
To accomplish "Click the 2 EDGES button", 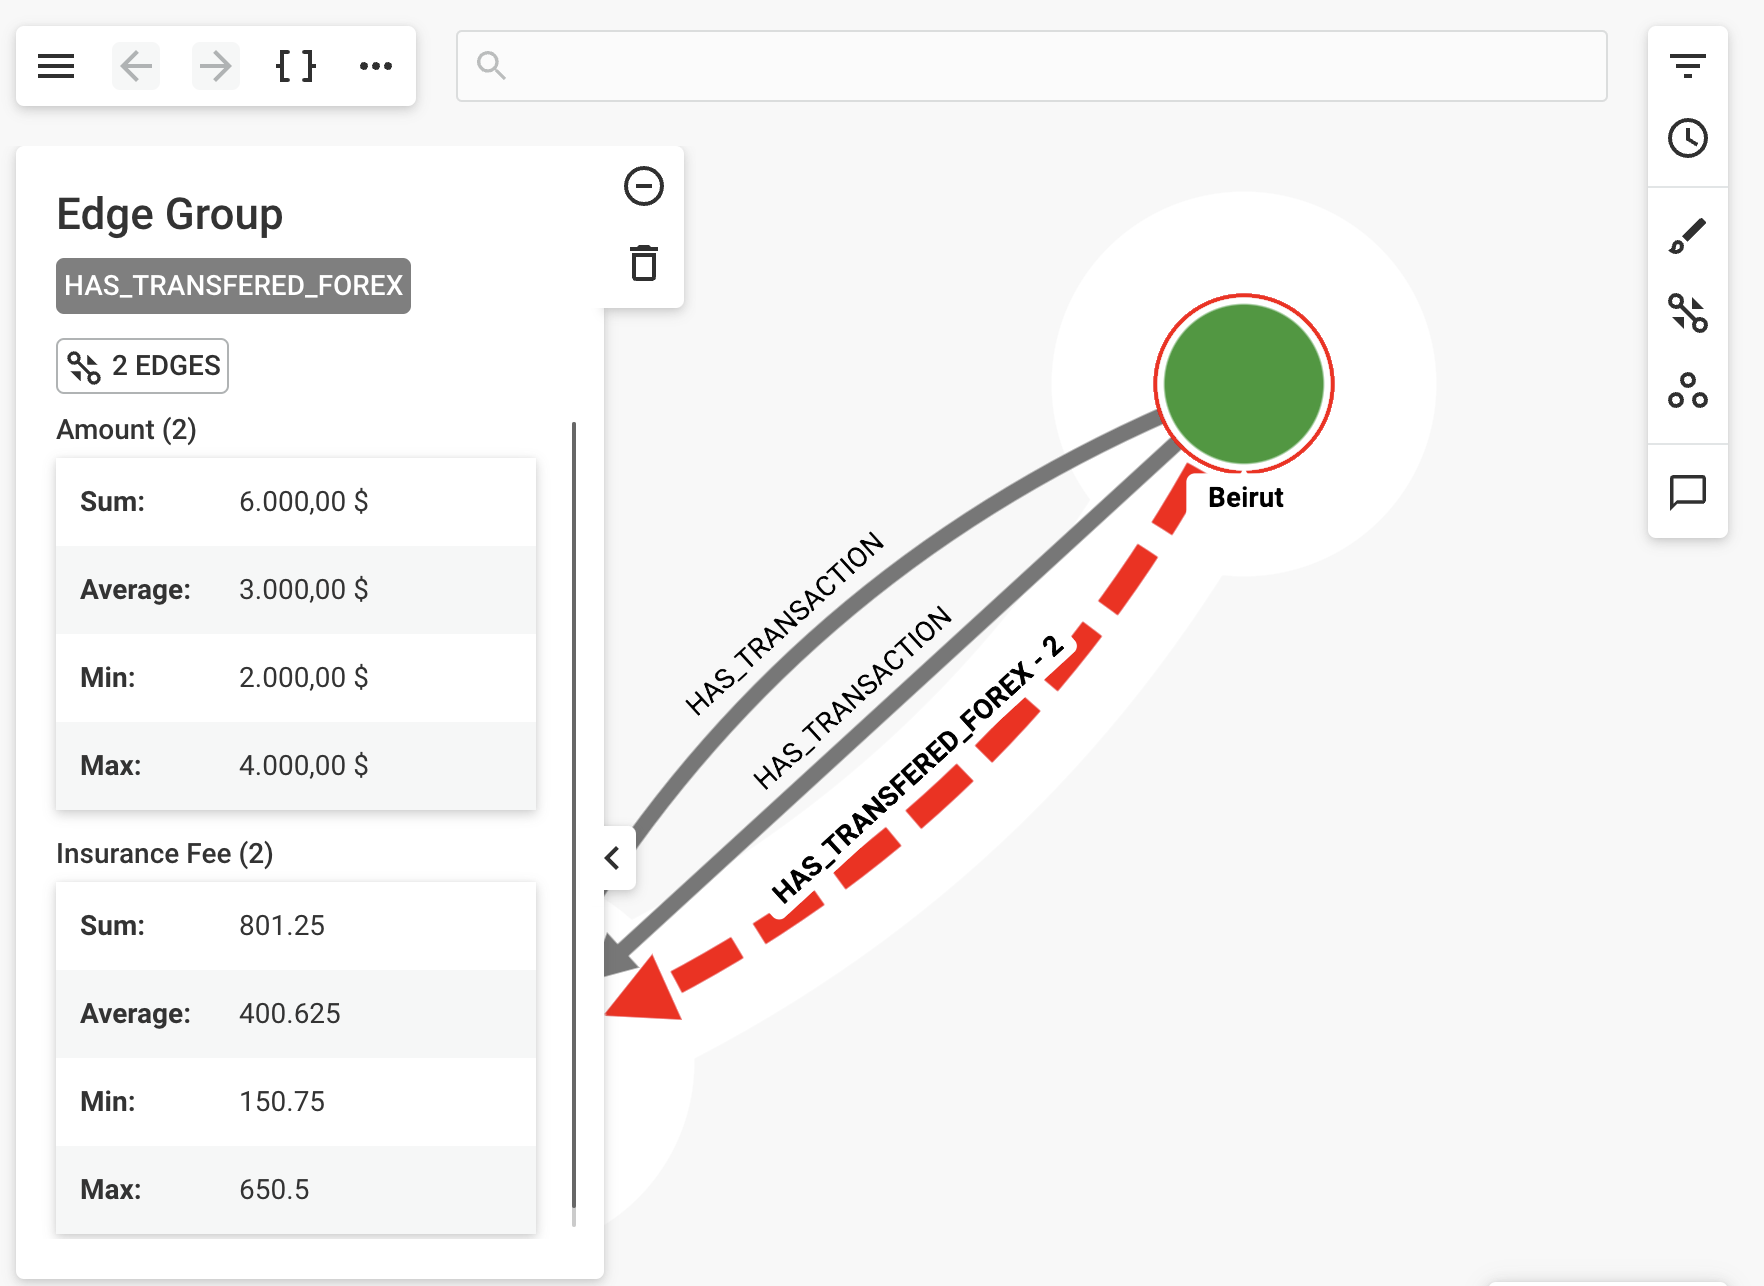I will [142, 366].
